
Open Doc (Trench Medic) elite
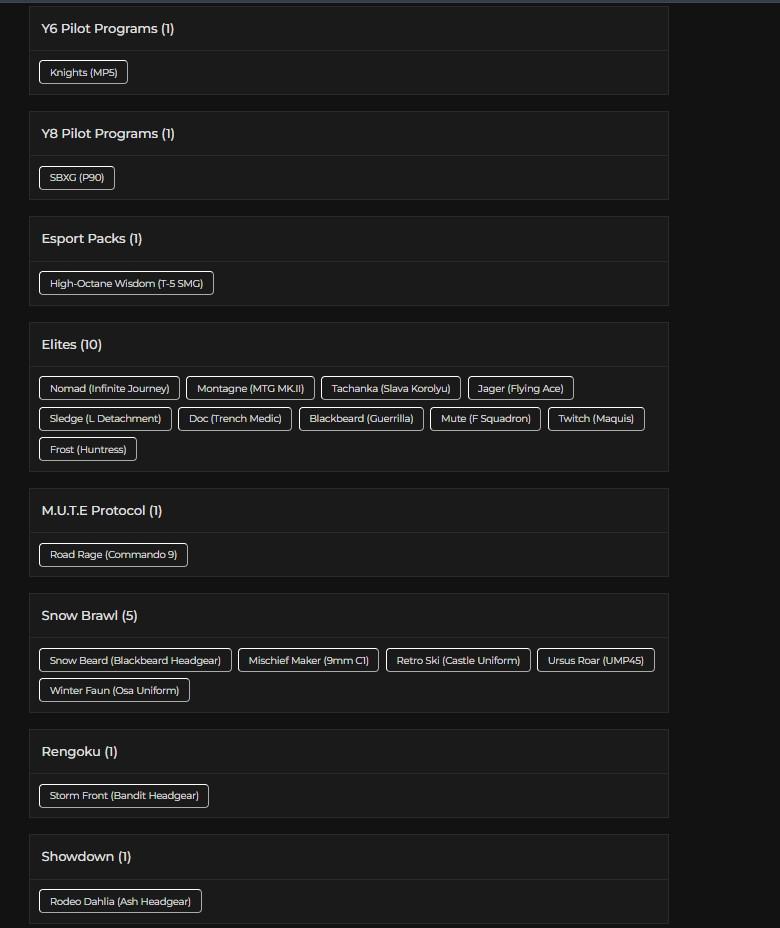click(235, 419)
